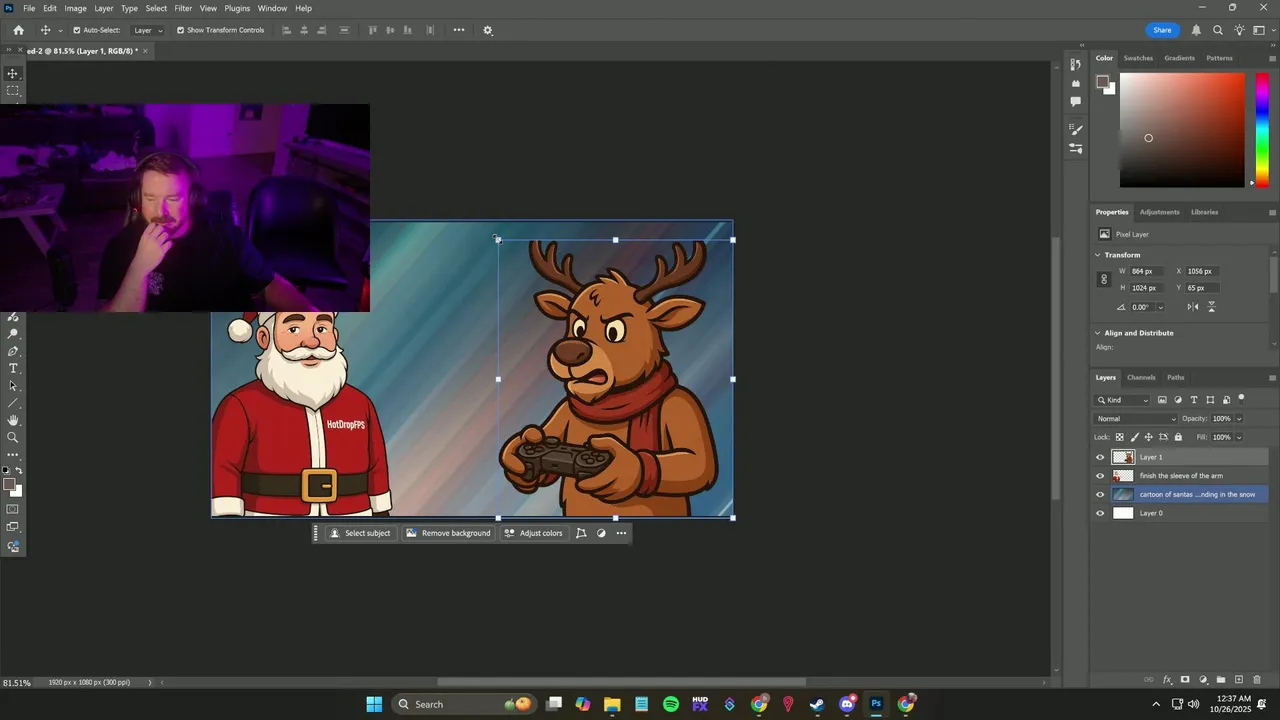
Task: Collapse the Transform section
Action: [1098, 255]
